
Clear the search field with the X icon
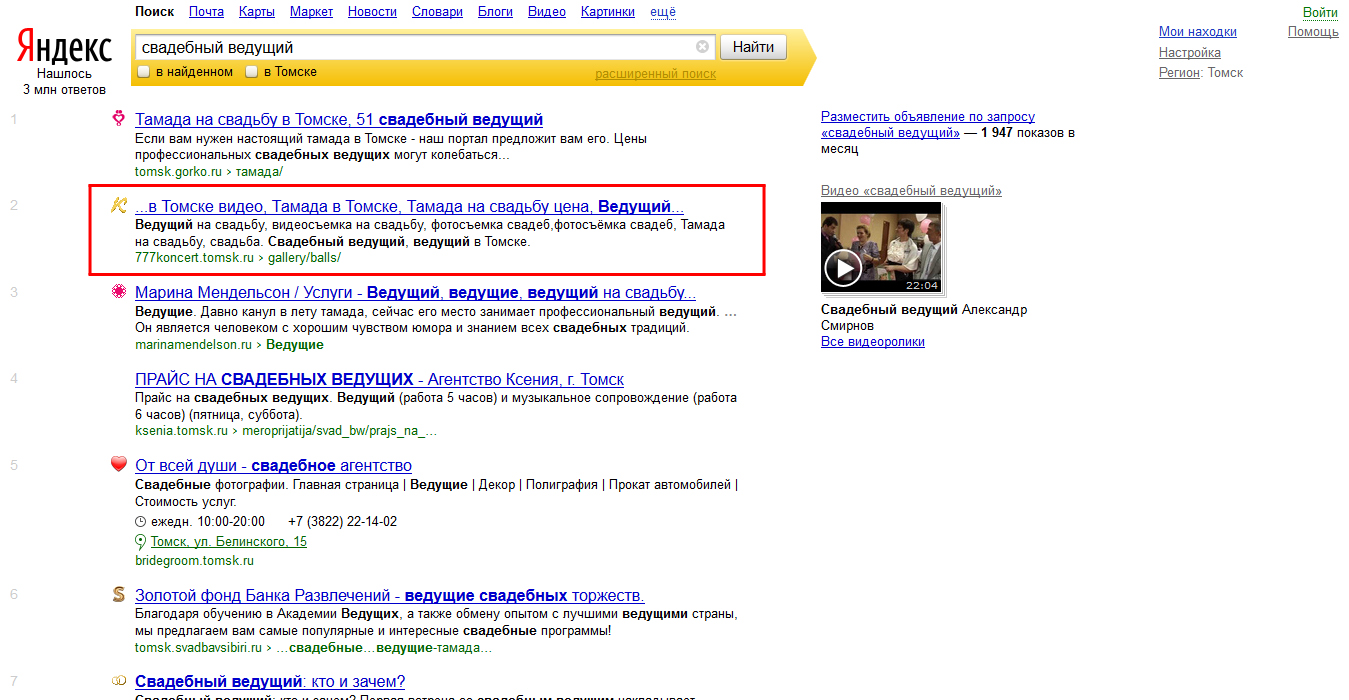(702, 47)
